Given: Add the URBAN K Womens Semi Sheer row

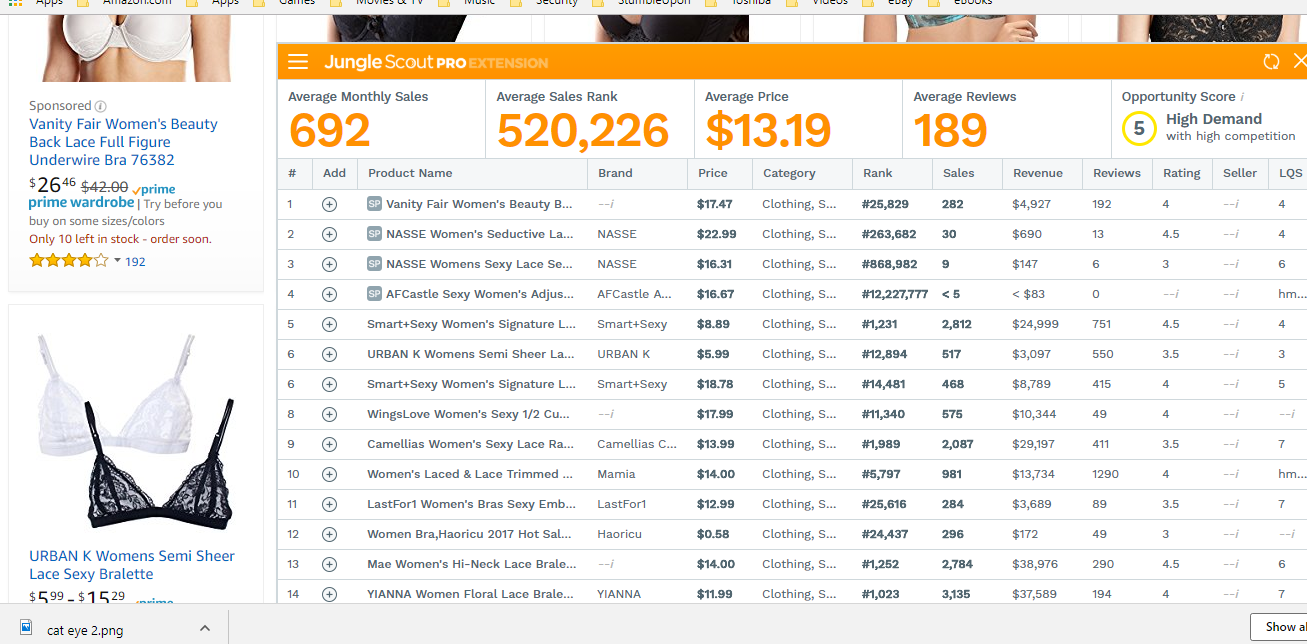Looking at the screenshot, I should 329,354.
